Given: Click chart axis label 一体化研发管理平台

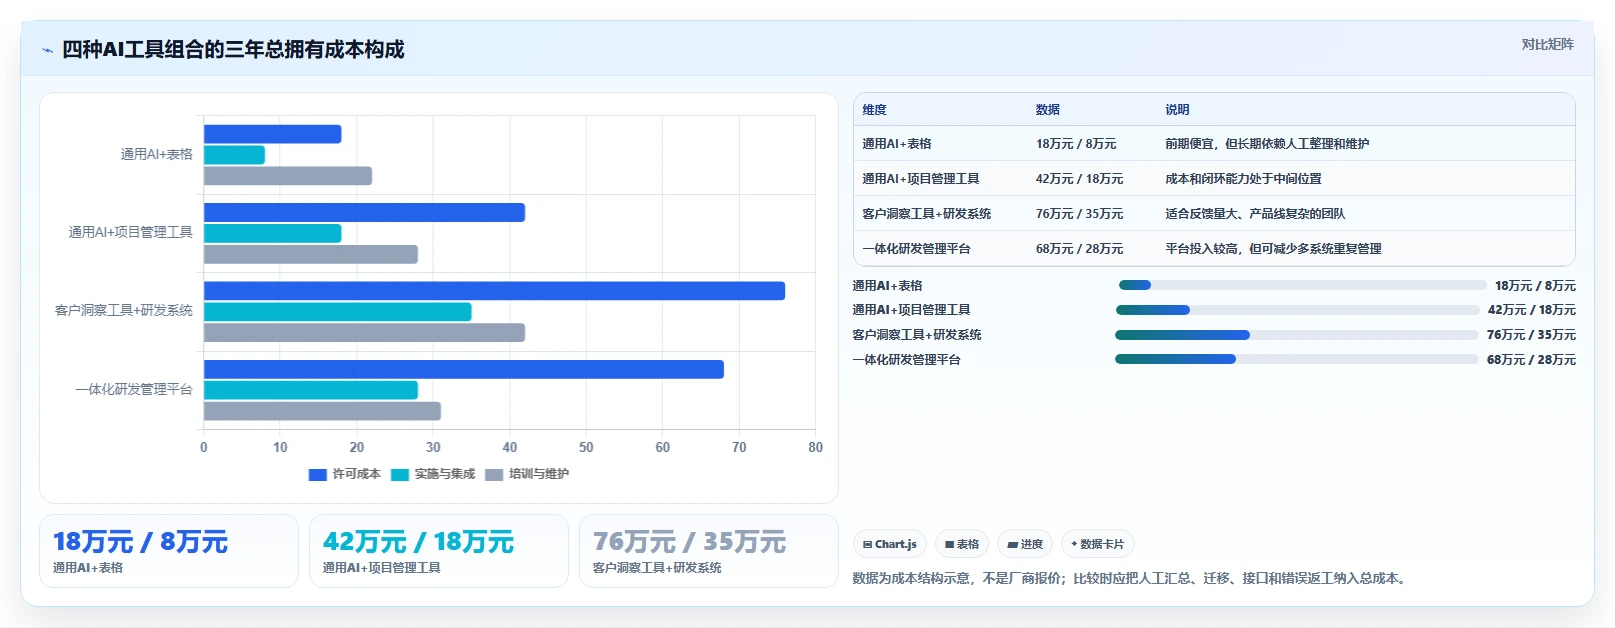Looking at the screenshot, I should pyautogui.click(x=134, y=389).
